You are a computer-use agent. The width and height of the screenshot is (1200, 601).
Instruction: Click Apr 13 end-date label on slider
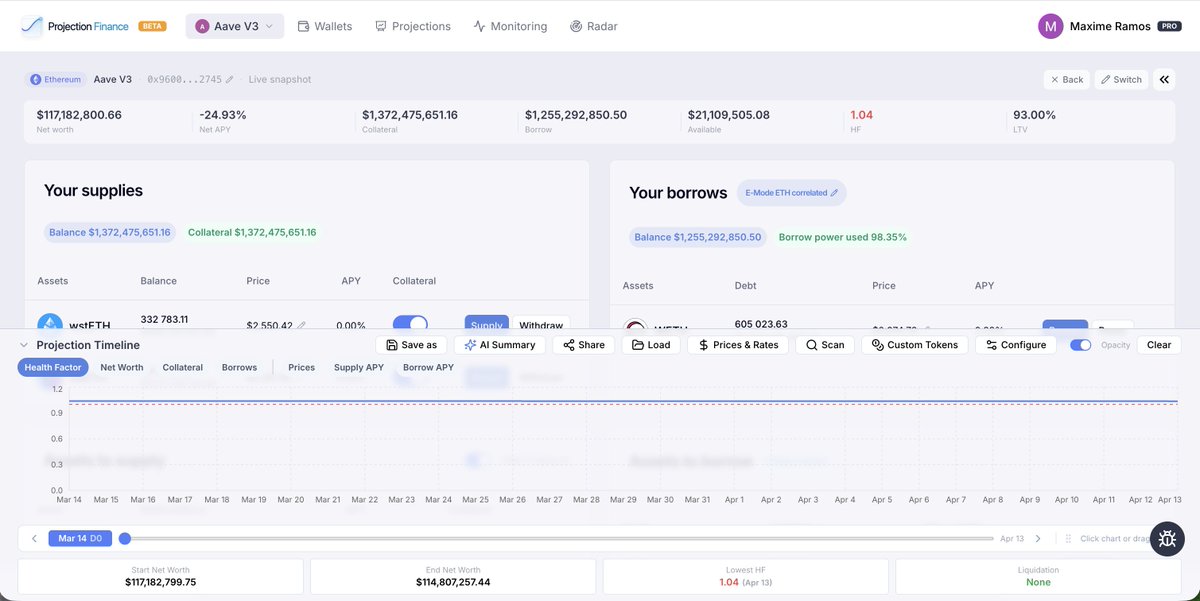click(x=1011, y=538)
